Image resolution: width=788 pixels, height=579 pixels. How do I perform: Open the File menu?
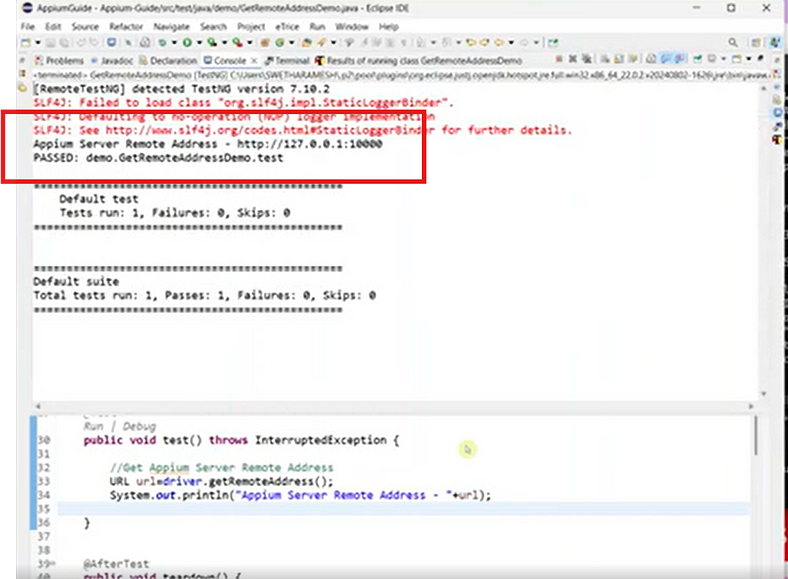pos(28,27)
